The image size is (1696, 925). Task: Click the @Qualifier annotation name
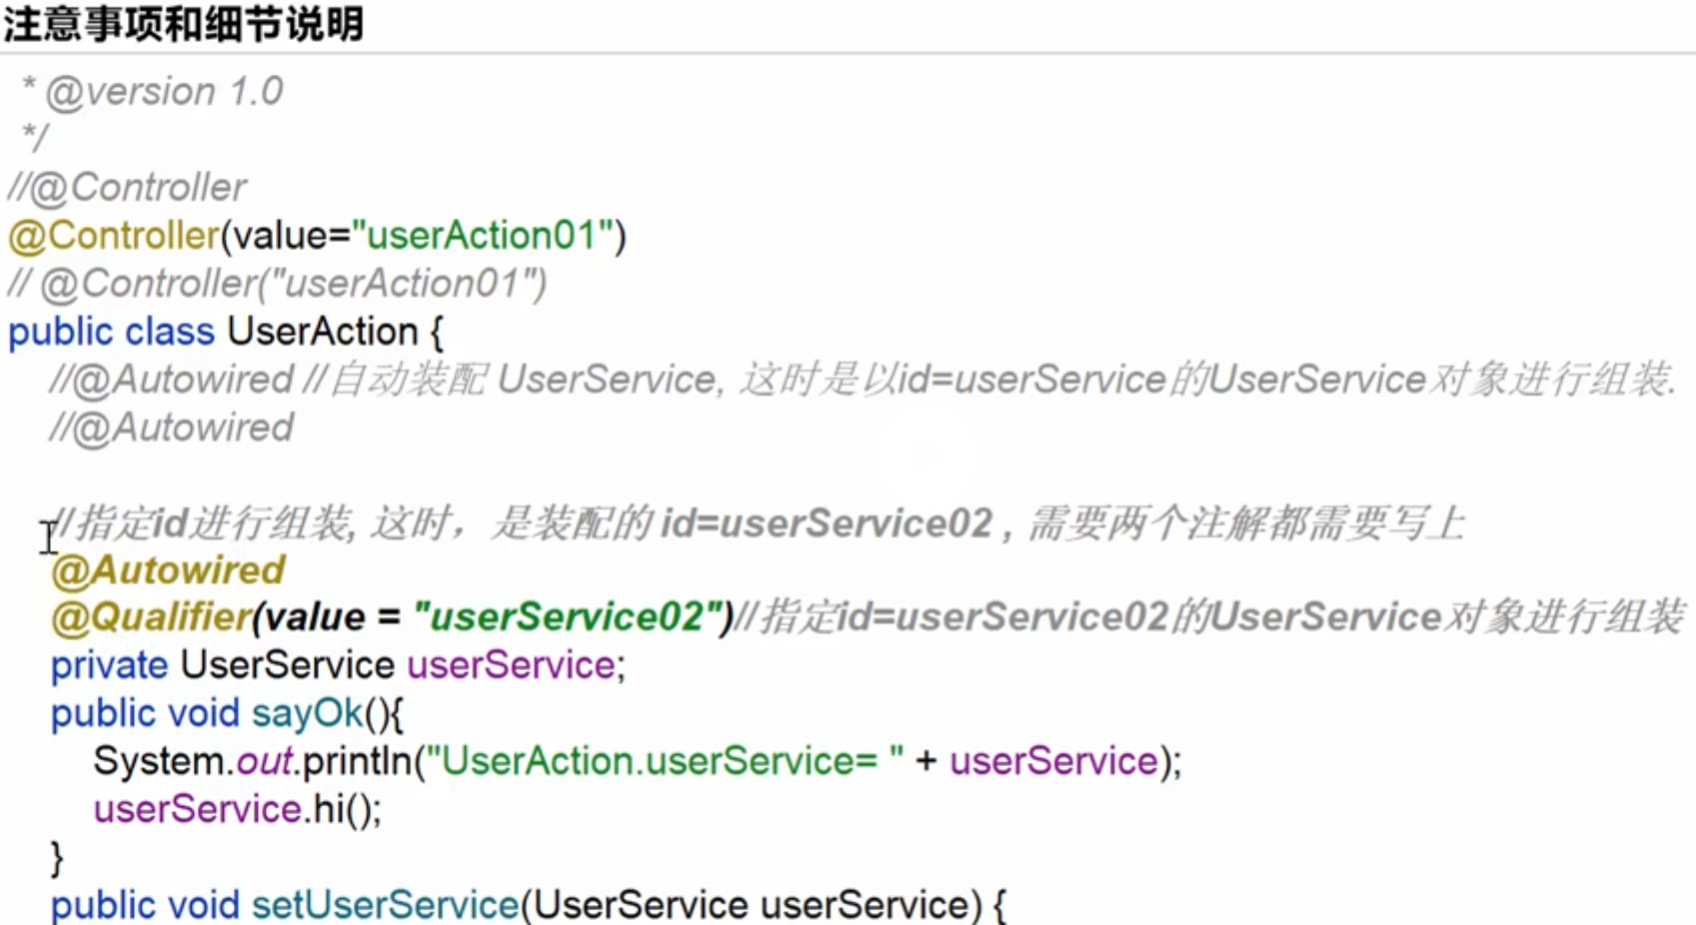tap(151, 617)
